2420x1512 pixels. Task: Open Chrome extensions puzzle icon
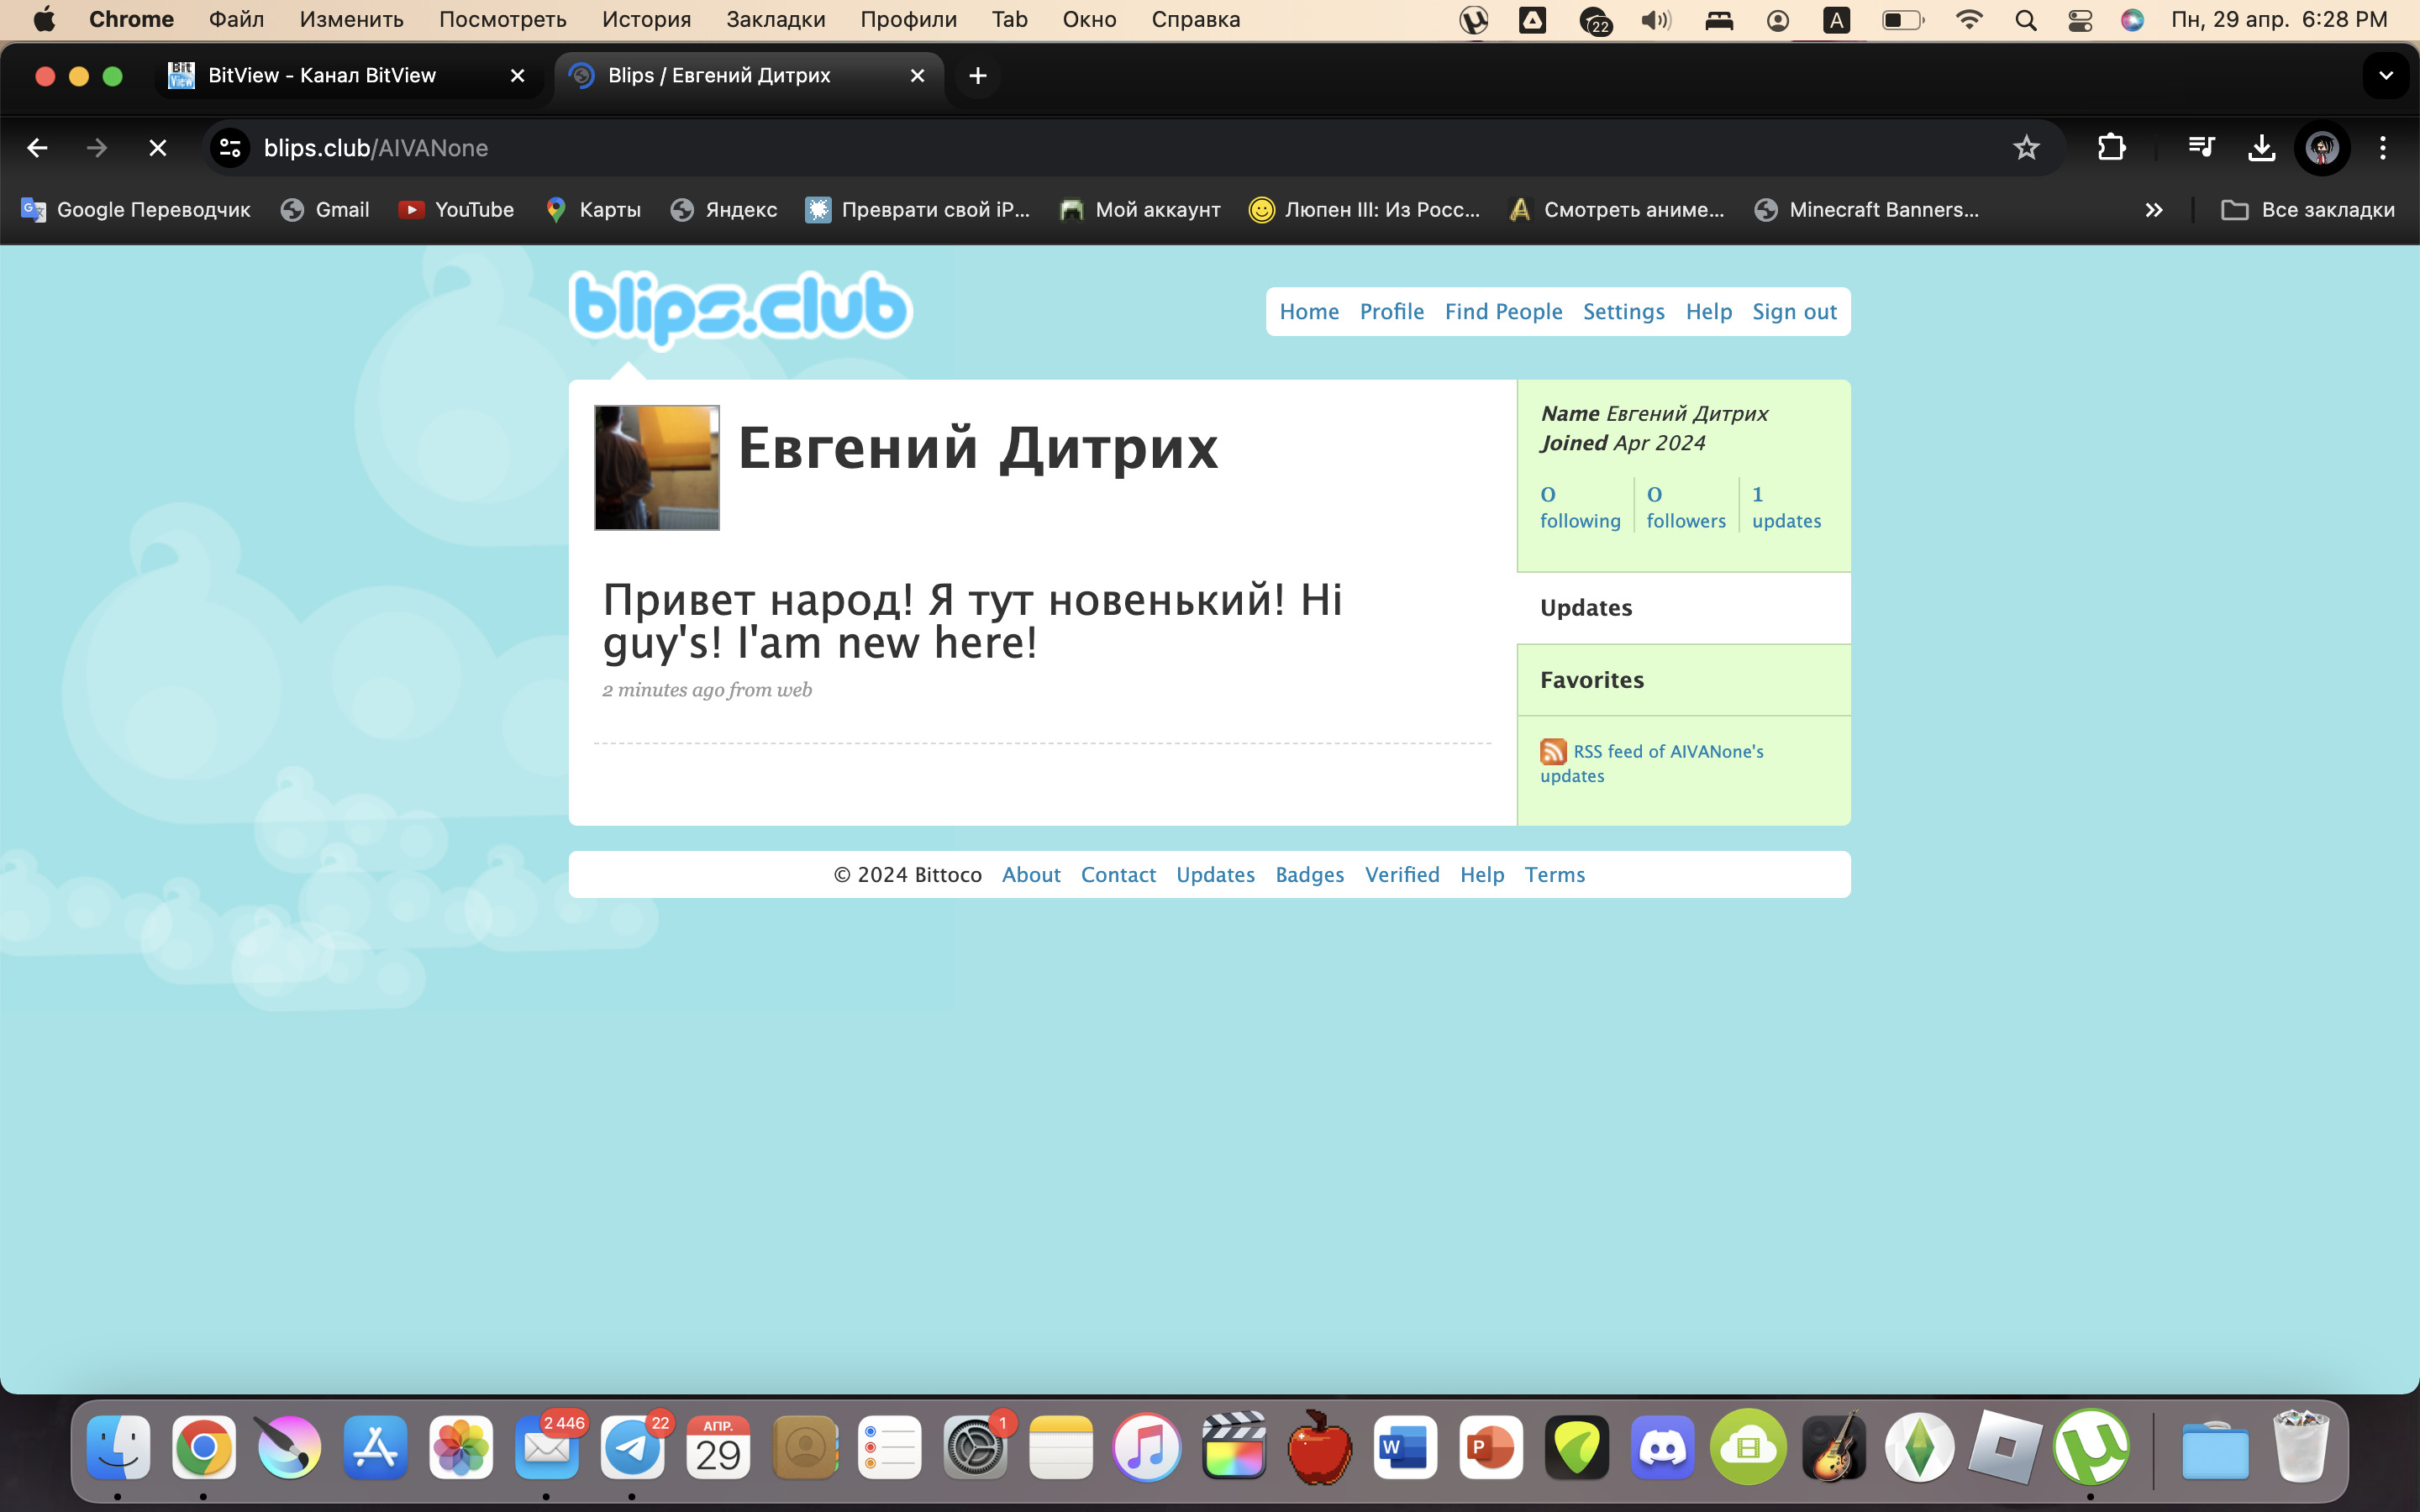coord(2111,148)
